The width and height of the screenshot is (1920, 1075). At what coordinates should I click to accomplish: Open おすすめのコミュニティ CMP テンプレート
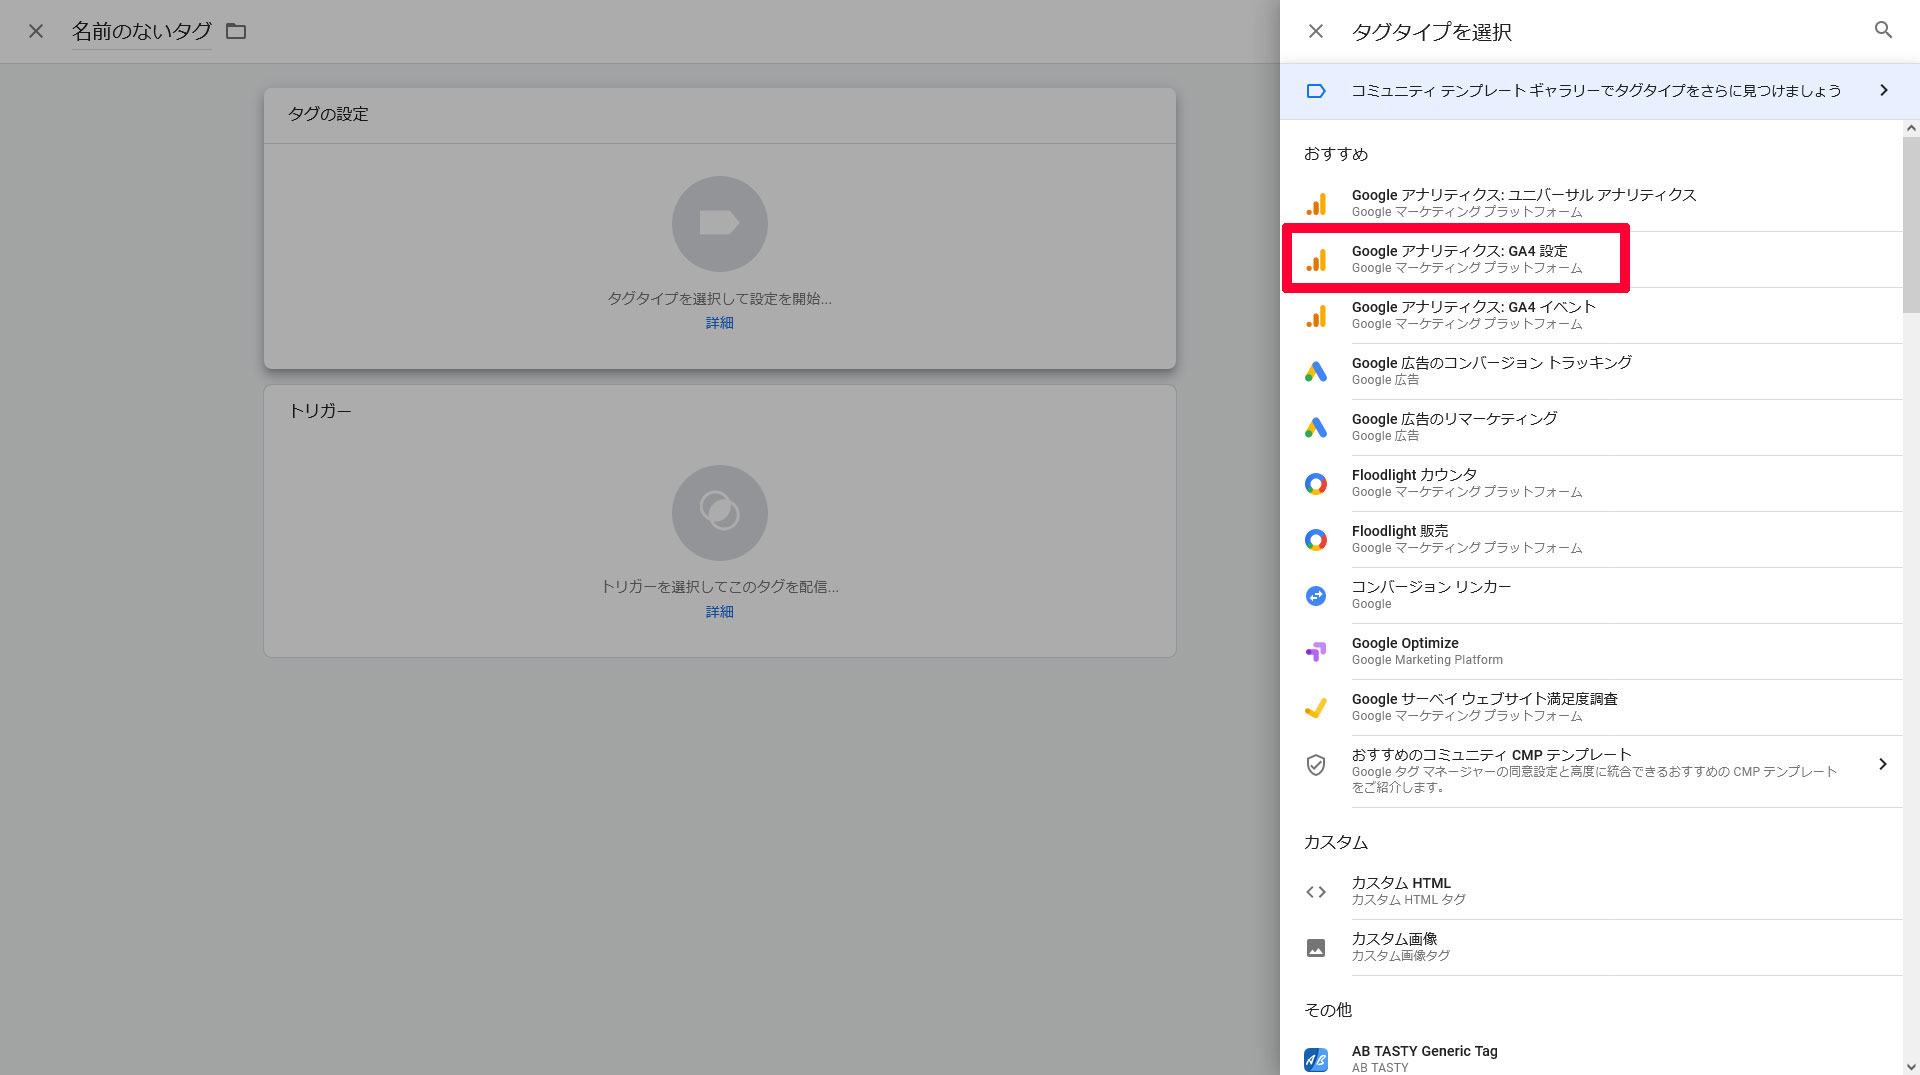coord(1591,772)
